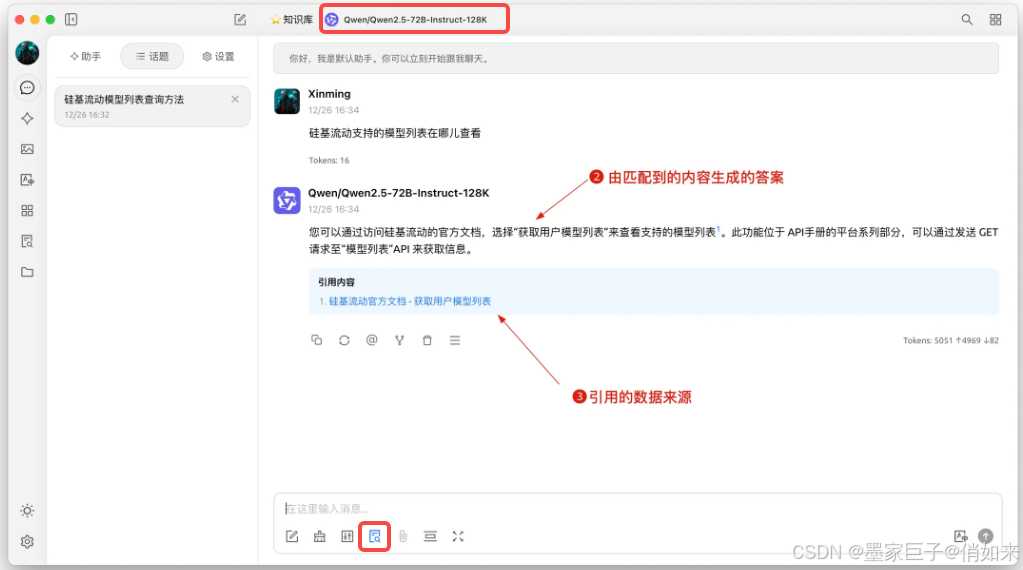Click the default assistant greeting prompt bar
This screenshot has width=1023, height=570.
(635, 59)
